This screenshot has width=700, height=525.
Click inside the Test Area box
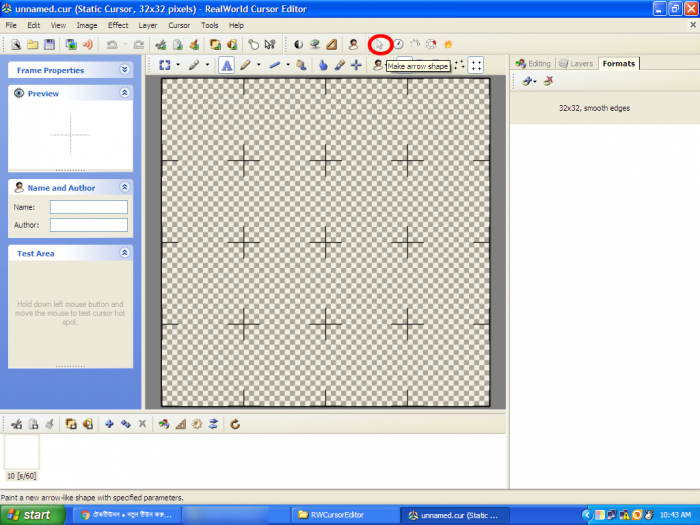pyautogui.click(x=70, y=313)
